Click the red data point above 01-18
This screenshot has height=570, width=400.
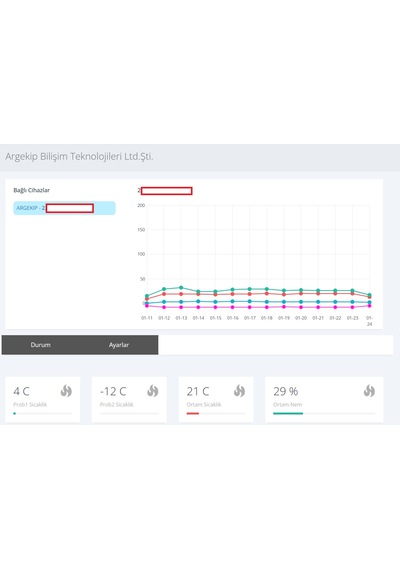tap(267, 293)
